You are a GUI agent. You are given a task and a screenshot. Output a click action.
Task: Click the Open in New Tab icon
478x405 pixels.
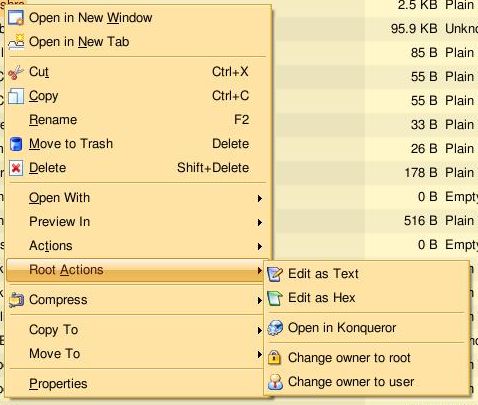point(16,42)
